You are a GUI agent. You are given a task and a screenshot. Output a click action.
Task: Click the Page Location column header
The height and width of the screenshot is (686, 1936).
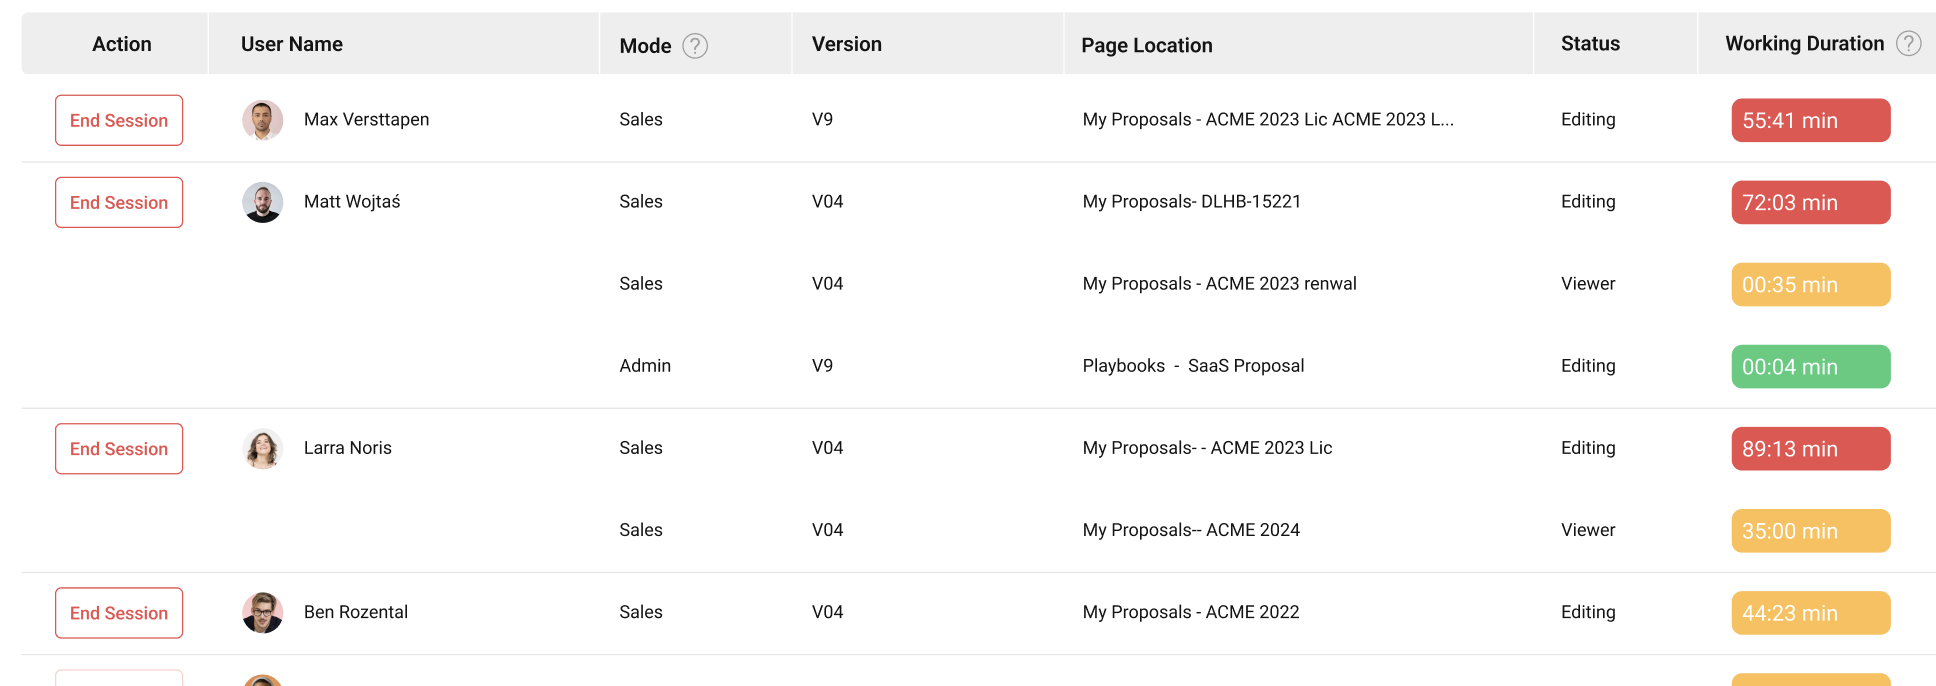coord(1147,45)
